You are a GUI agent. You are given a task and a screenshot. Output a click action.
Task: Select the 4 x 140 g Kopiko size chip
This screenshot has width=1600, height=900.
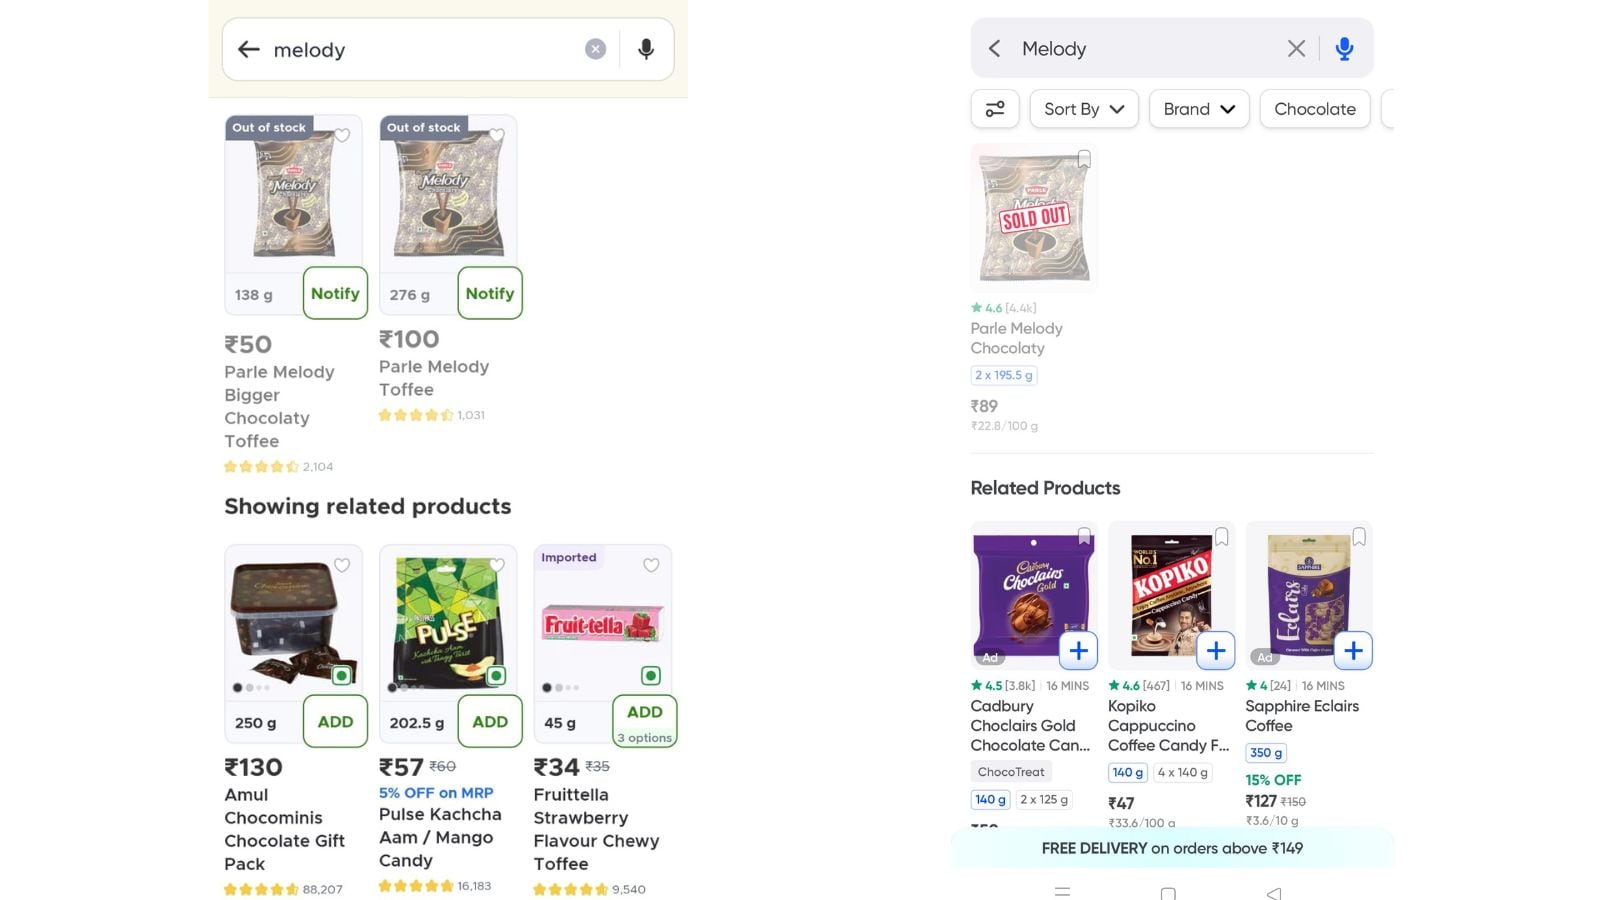click(1182, 772)
